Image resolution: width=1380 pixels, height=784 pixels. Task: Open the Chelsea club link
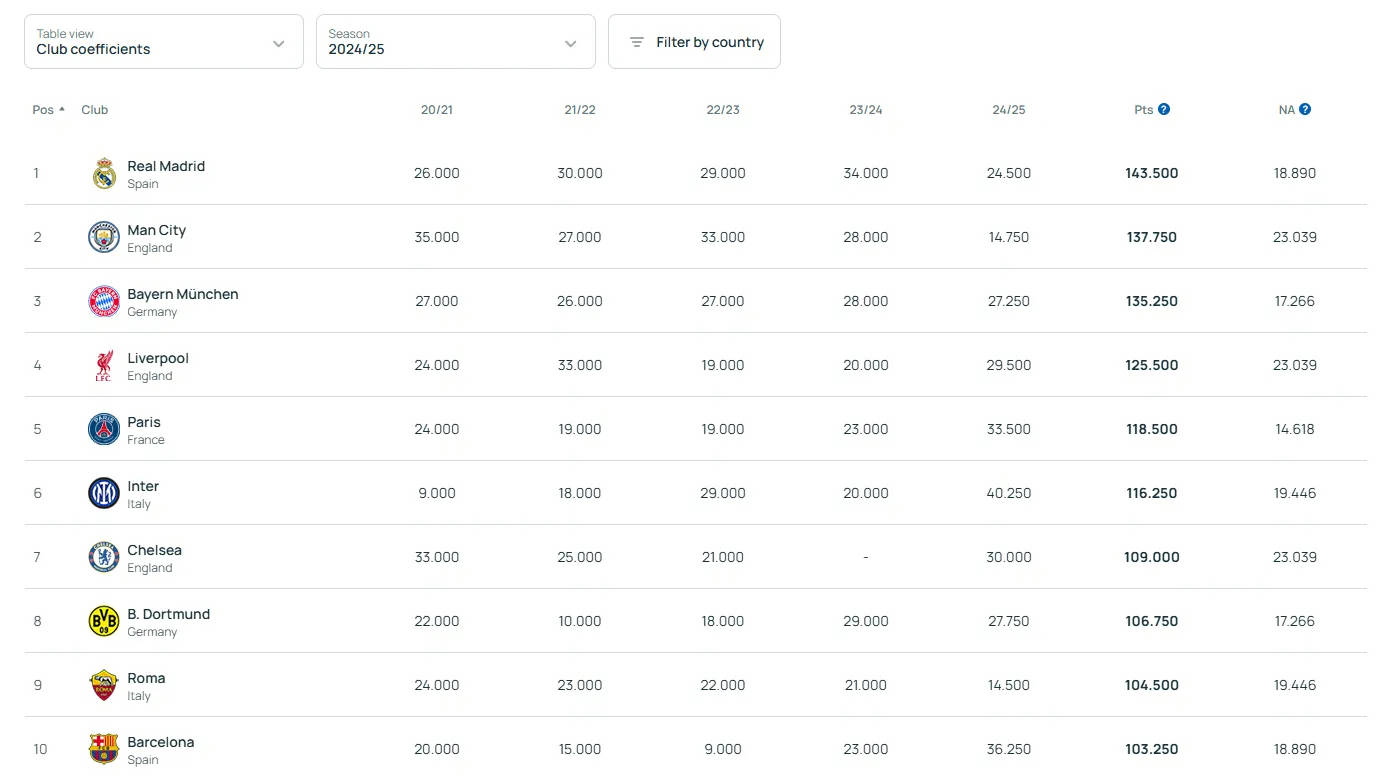(x=155, y=550)
